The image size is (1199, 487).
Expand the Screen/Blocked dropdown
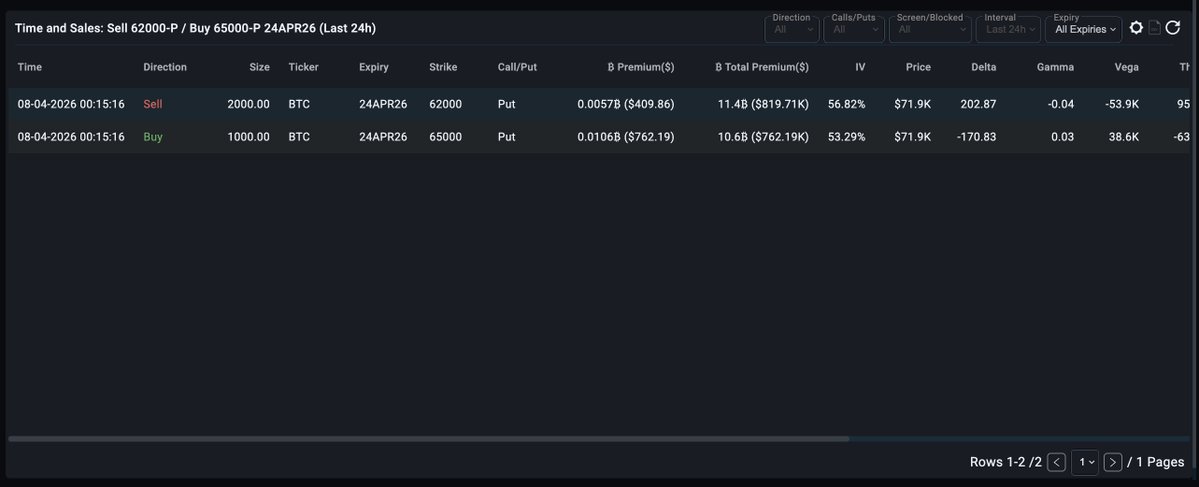pos(929,29)
